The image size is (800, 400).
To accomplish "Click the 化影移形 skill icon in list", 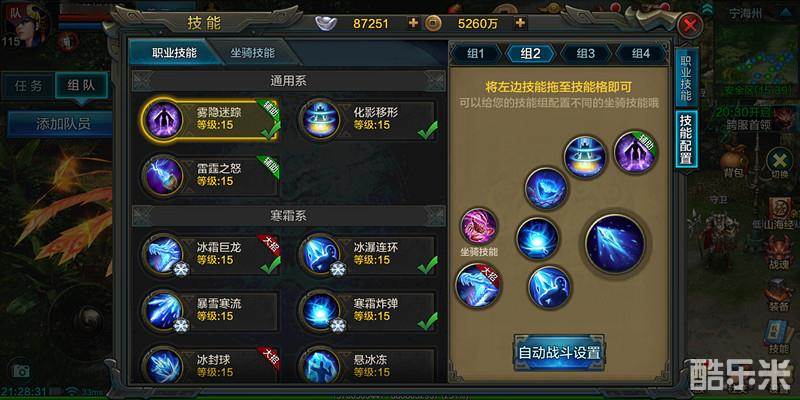I will point(319,119).
